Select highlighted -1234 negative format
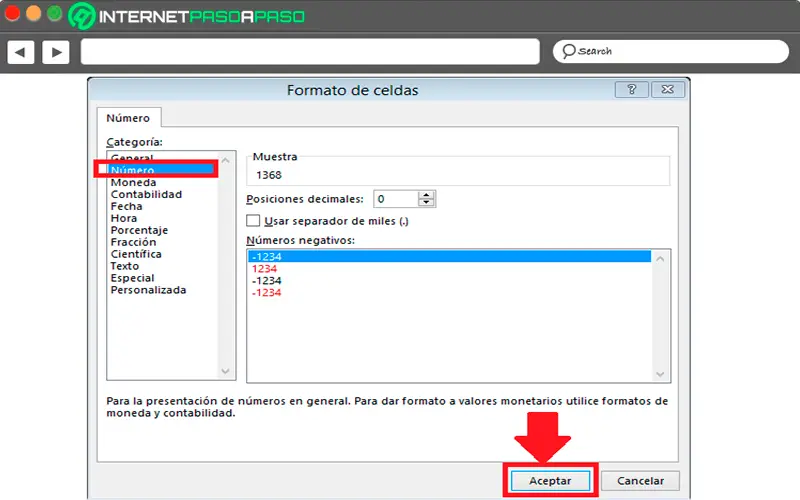800x500 pixels. point(449,257)
